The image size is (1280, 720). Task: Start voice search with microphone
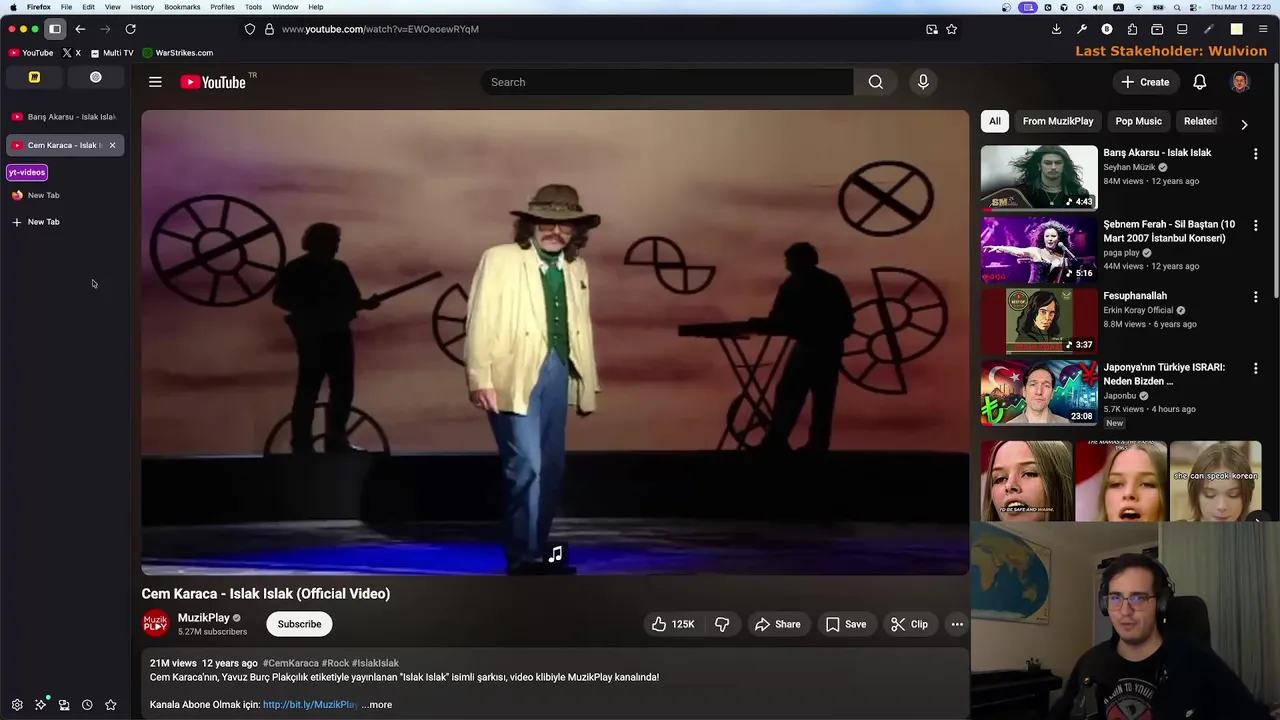point(923,82)
